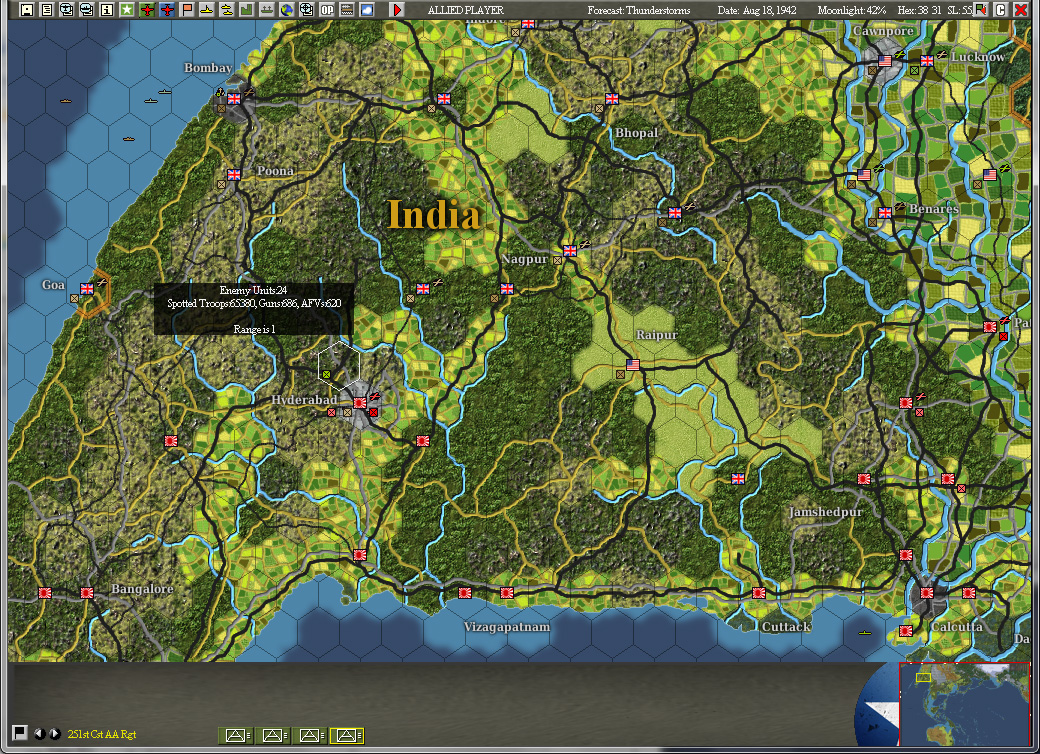The height and width of the screenshot is (754, 1040).
Task: Select the Japanese flag at Calcutta city
Action: point(927,593)
